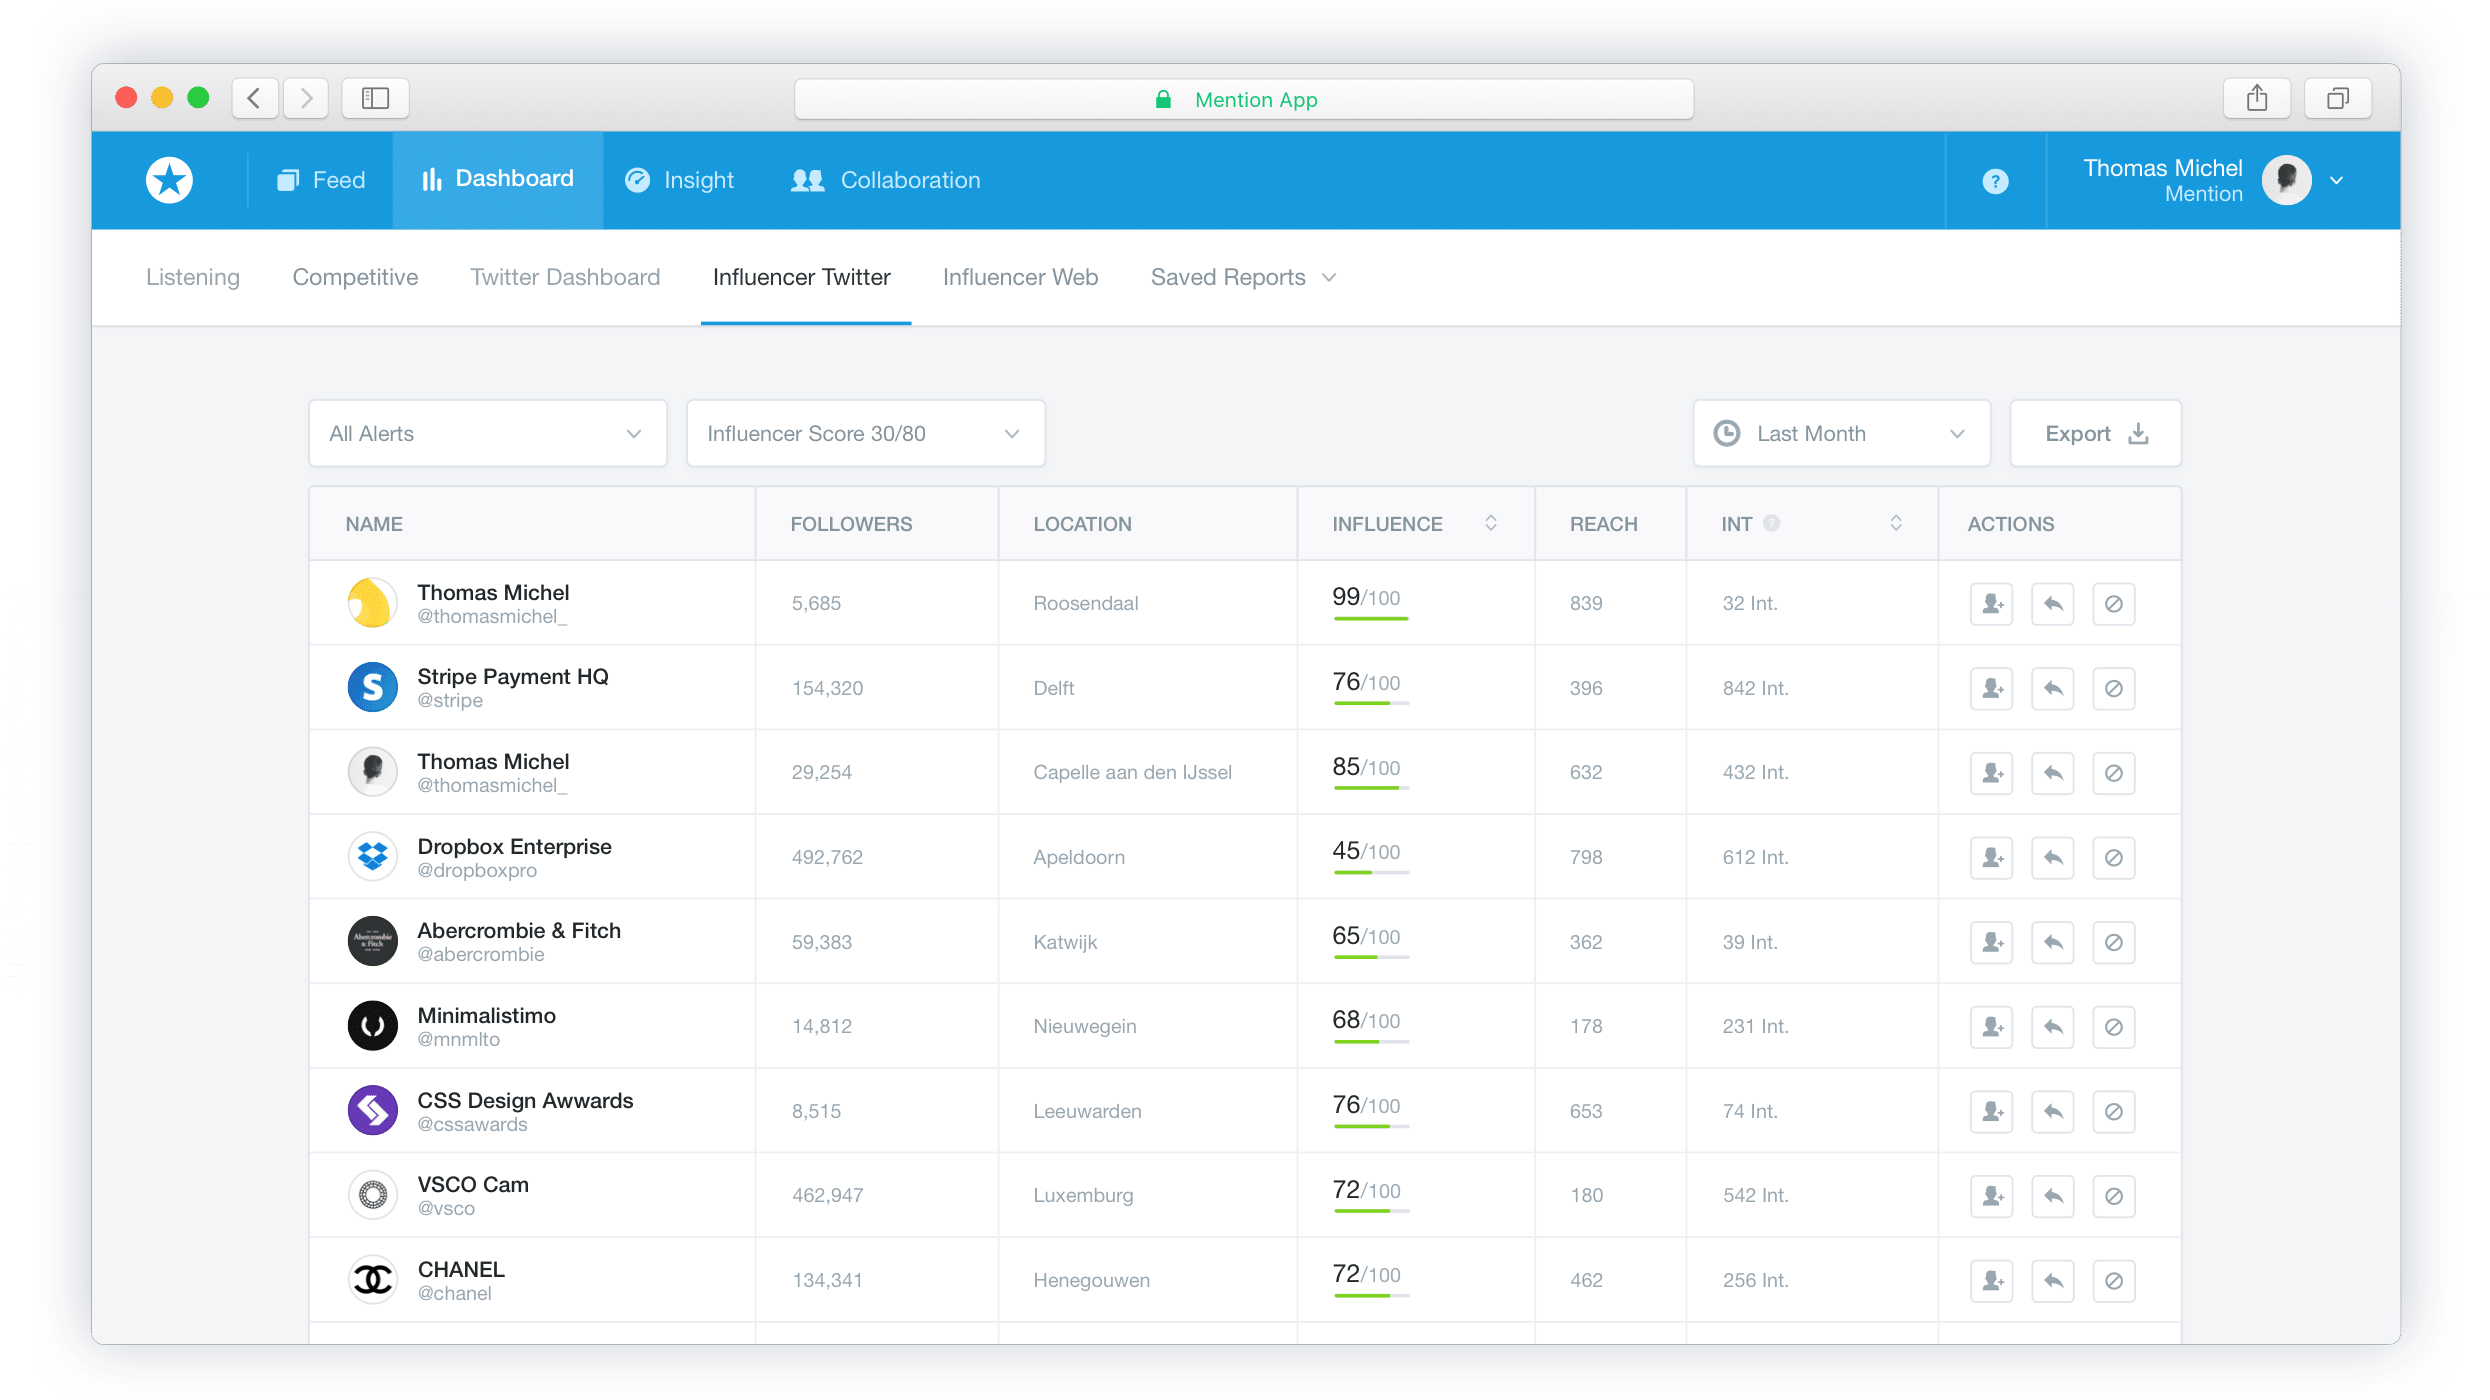Sort table by INFLUENCE column arrows
This screenshot has width=2490, height=1400.
click(1490, 523)
